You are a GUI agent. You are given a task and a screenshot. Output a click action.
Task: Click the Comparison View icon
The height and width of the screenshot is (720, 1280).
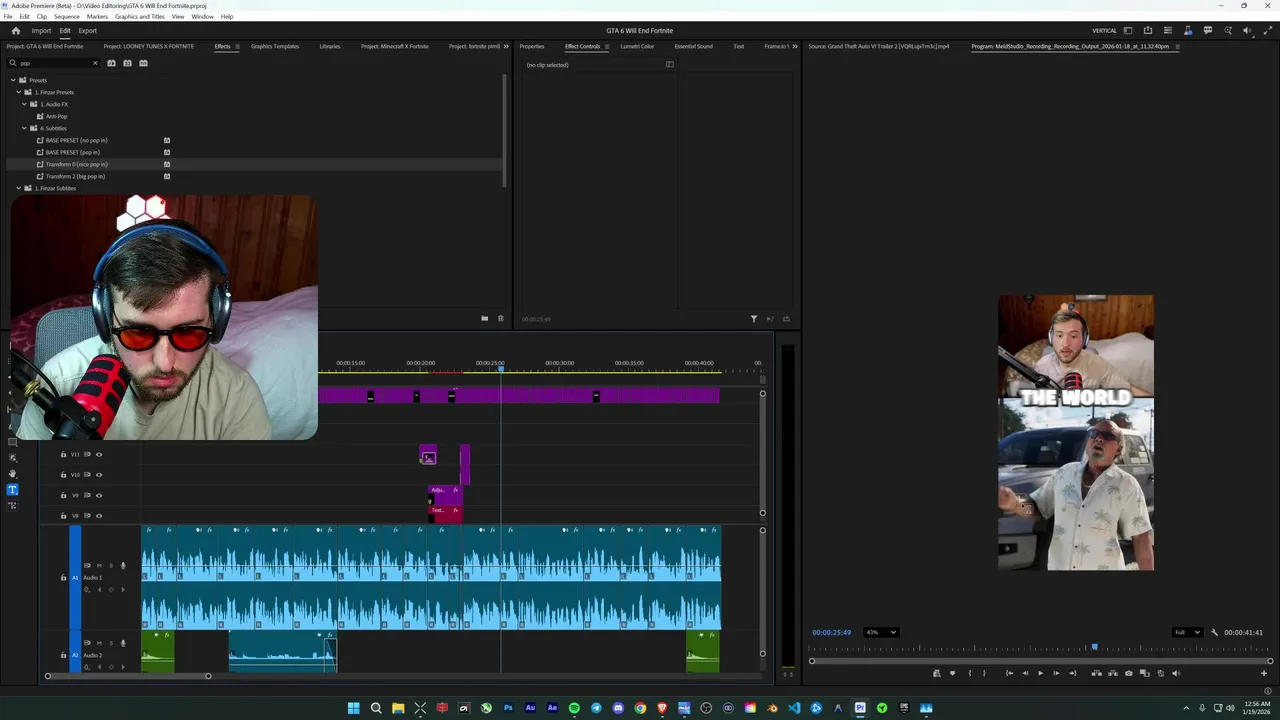tap(1145, 673)
